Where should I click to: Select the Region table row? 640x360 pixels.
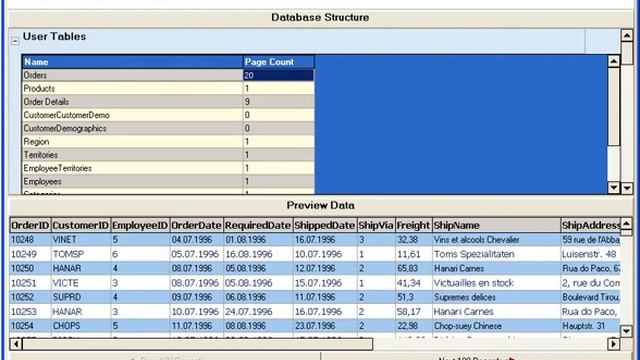[168, 142]
